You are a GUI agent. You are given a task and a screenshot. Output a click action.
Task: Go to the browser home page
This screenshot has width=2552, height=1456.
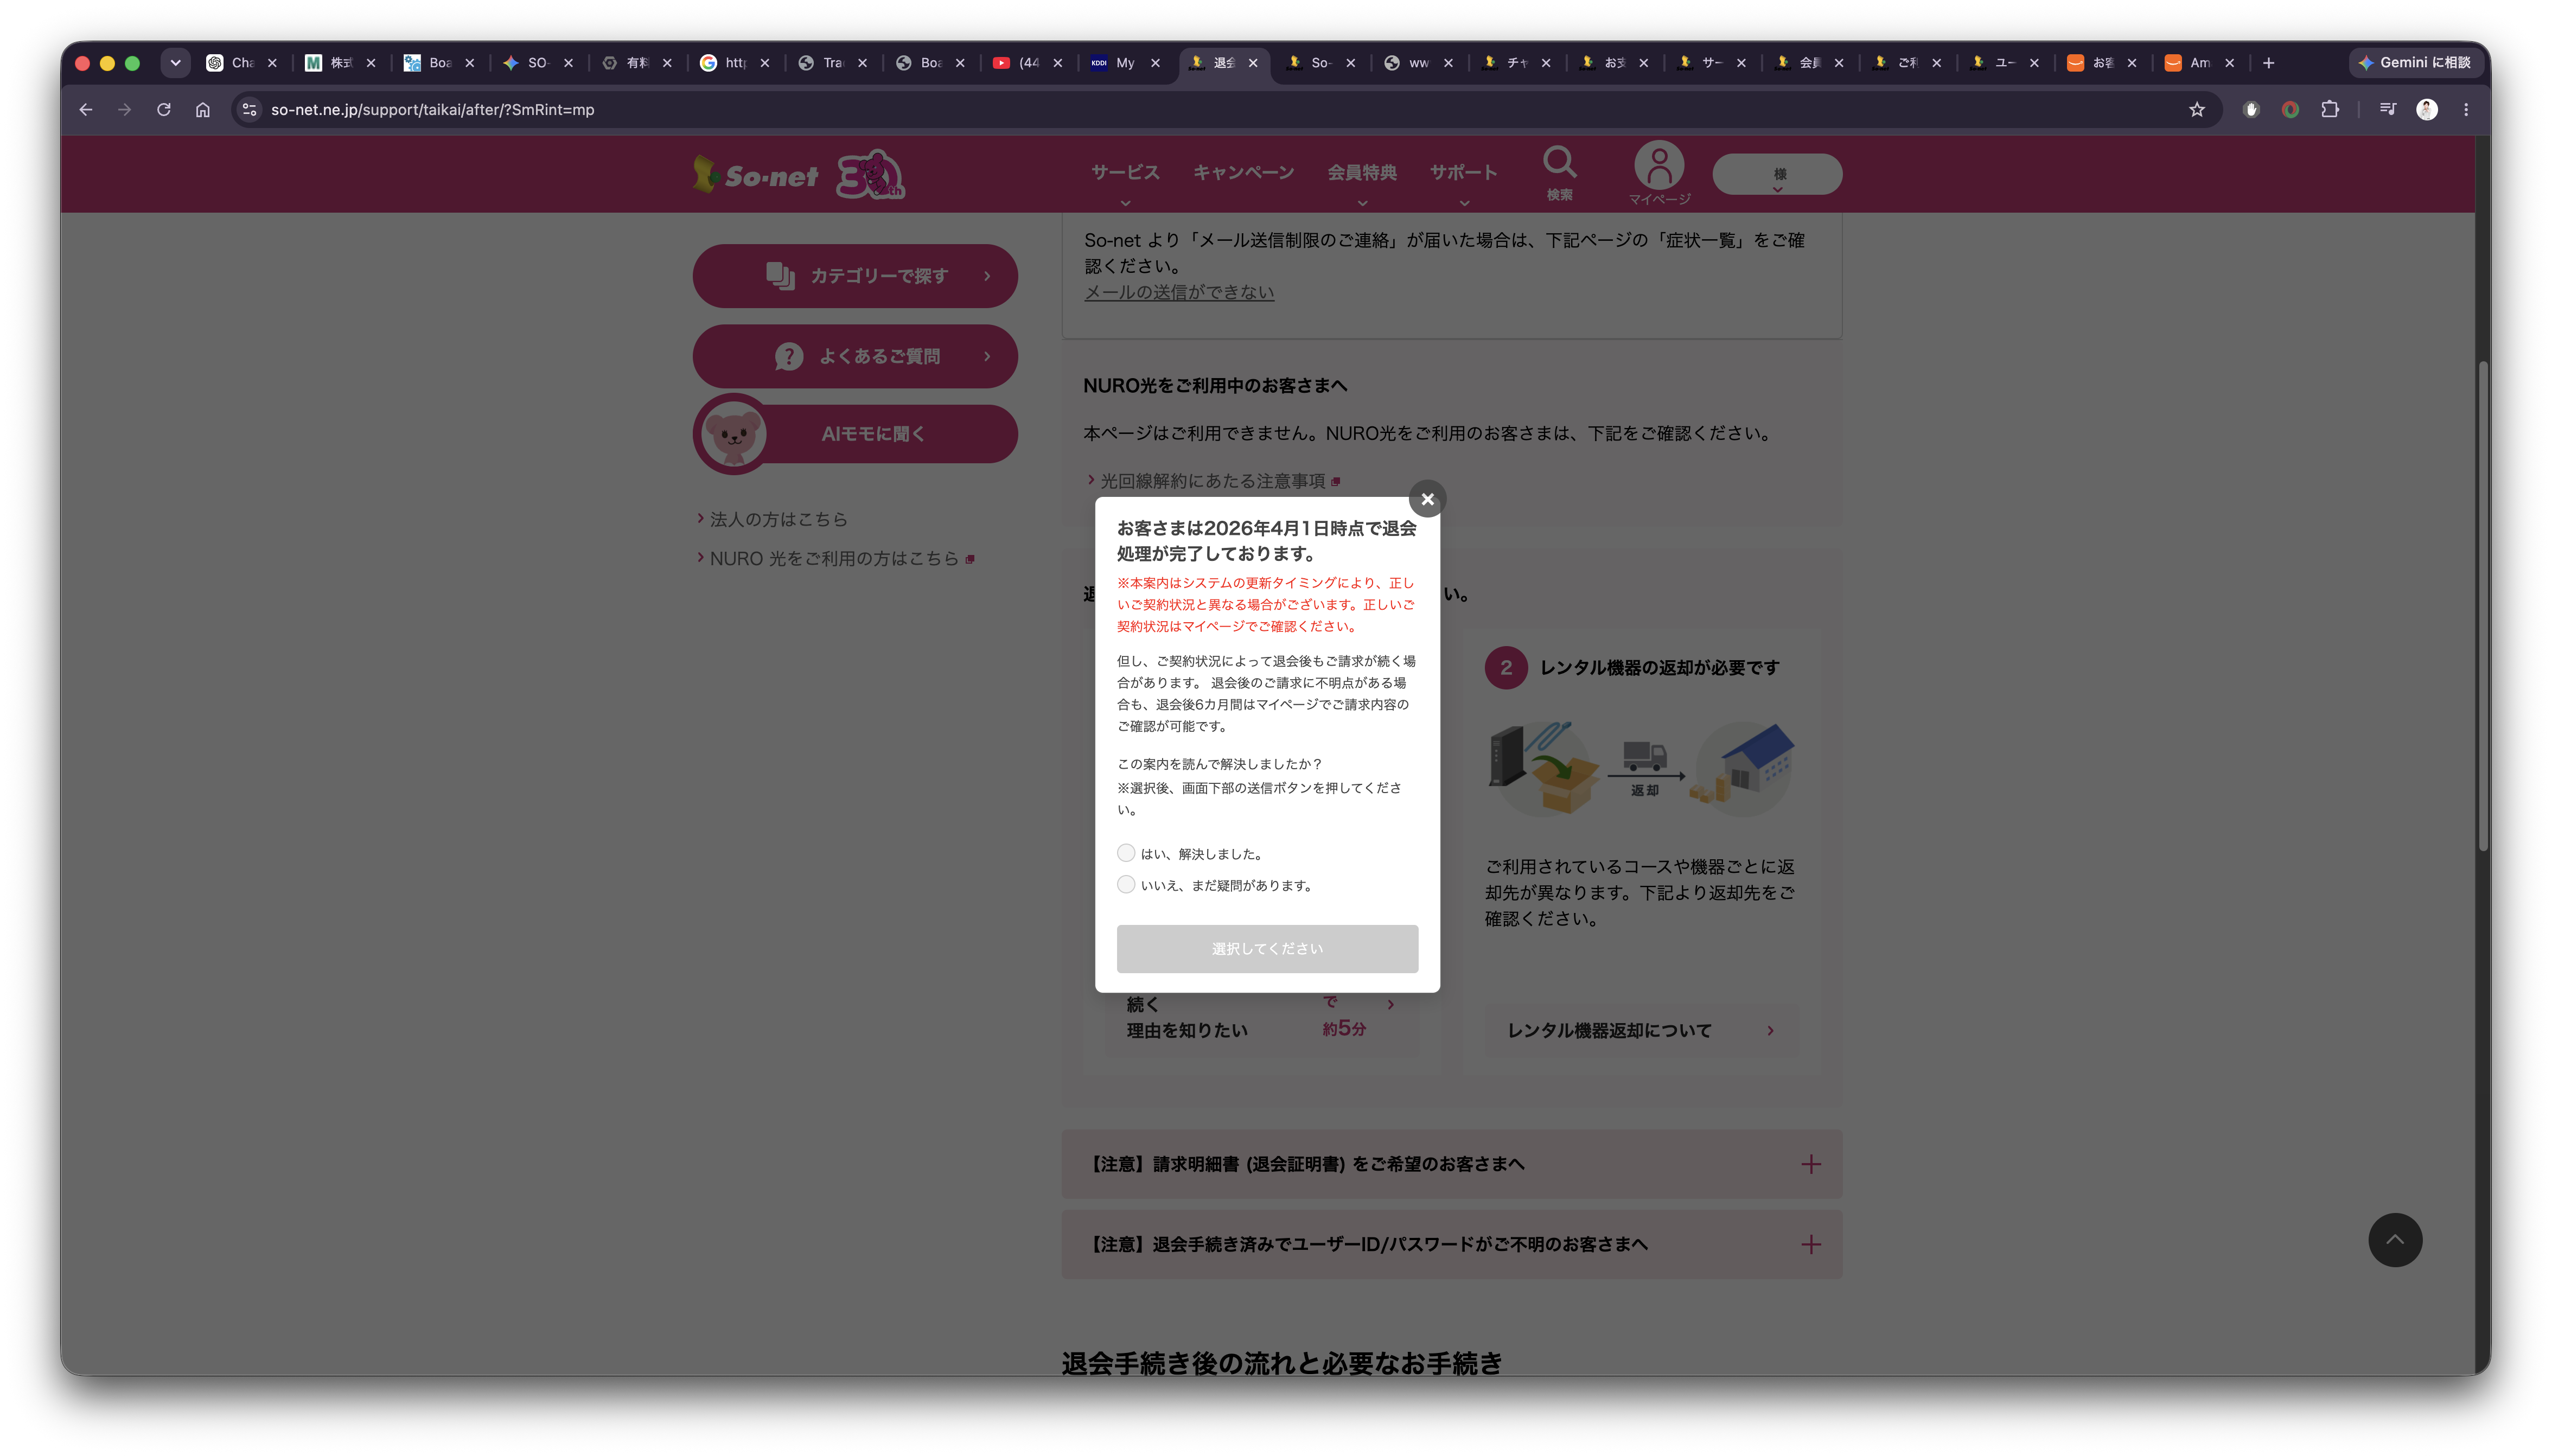tap(203, 110)
